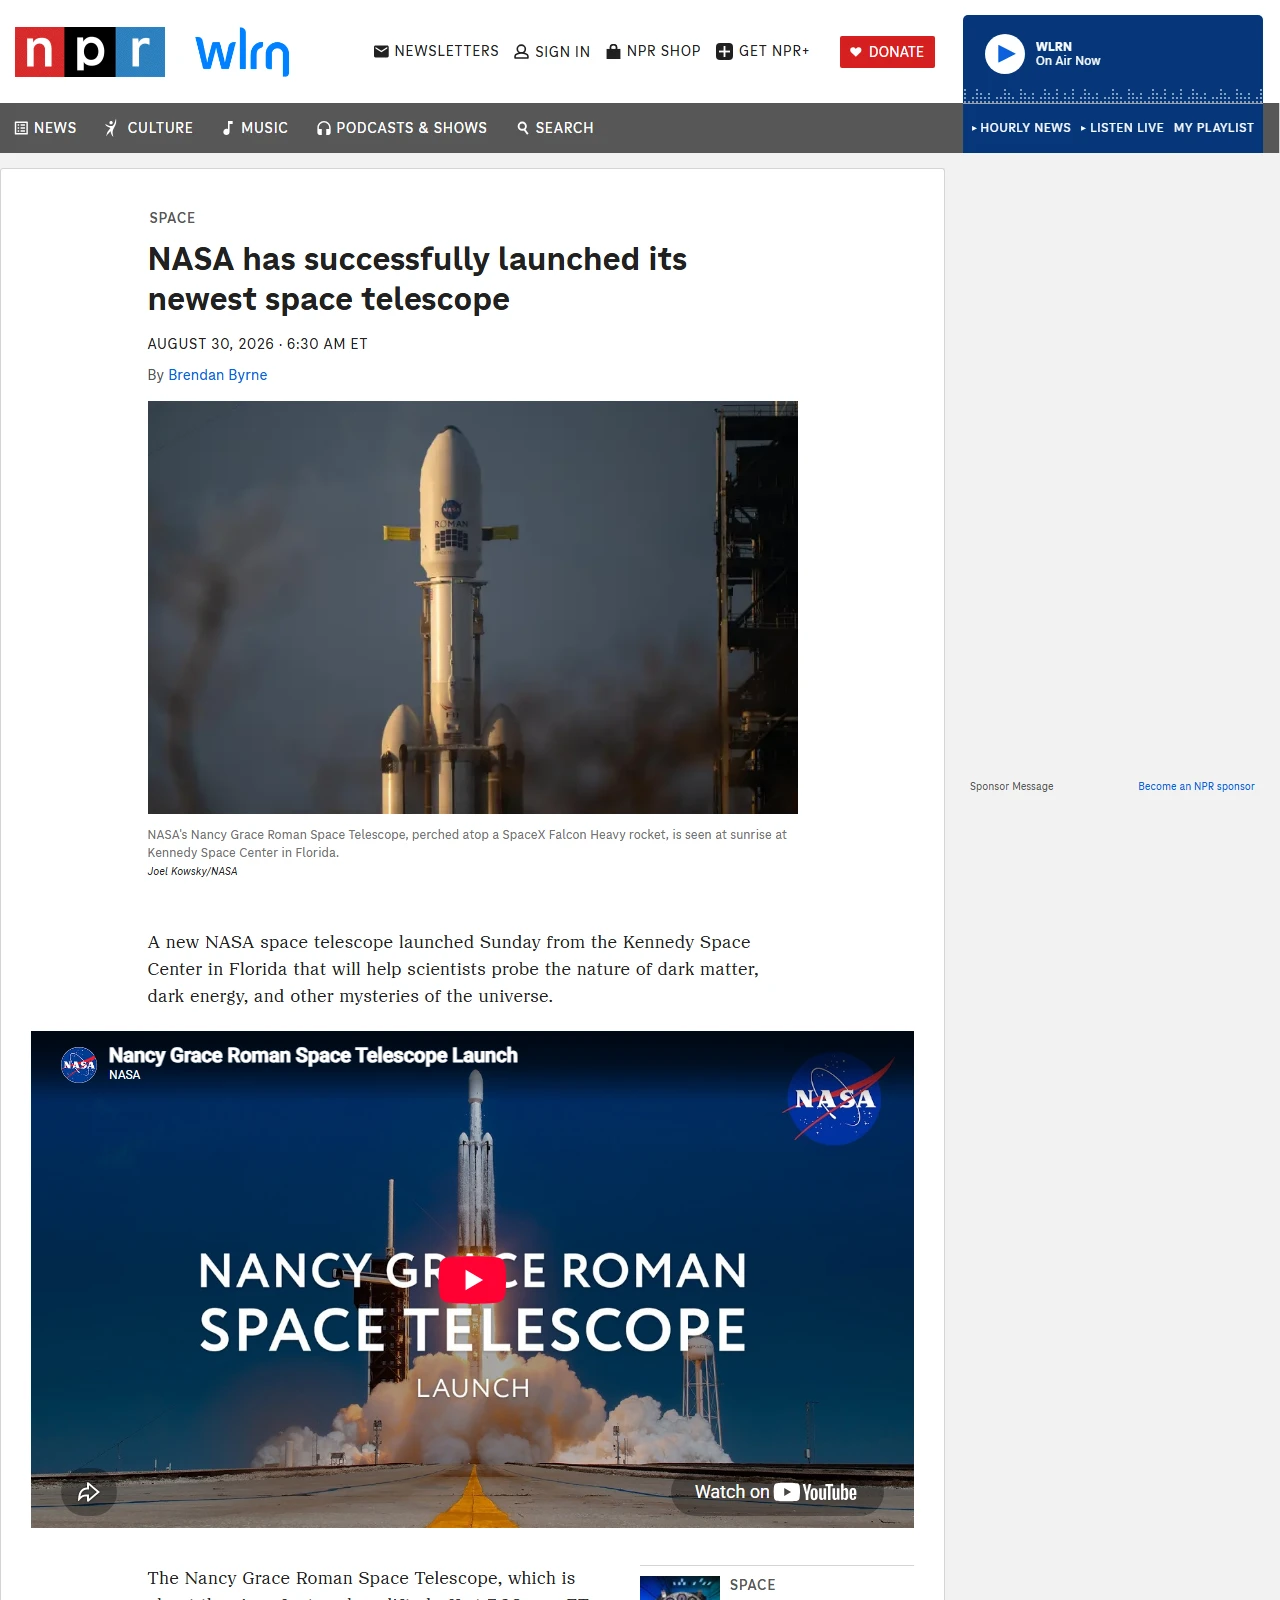1280x1600 pixels.
Task: Open the rocket-at-sunrise article photo
Action: pyautogui.click(x=473, y=607)
